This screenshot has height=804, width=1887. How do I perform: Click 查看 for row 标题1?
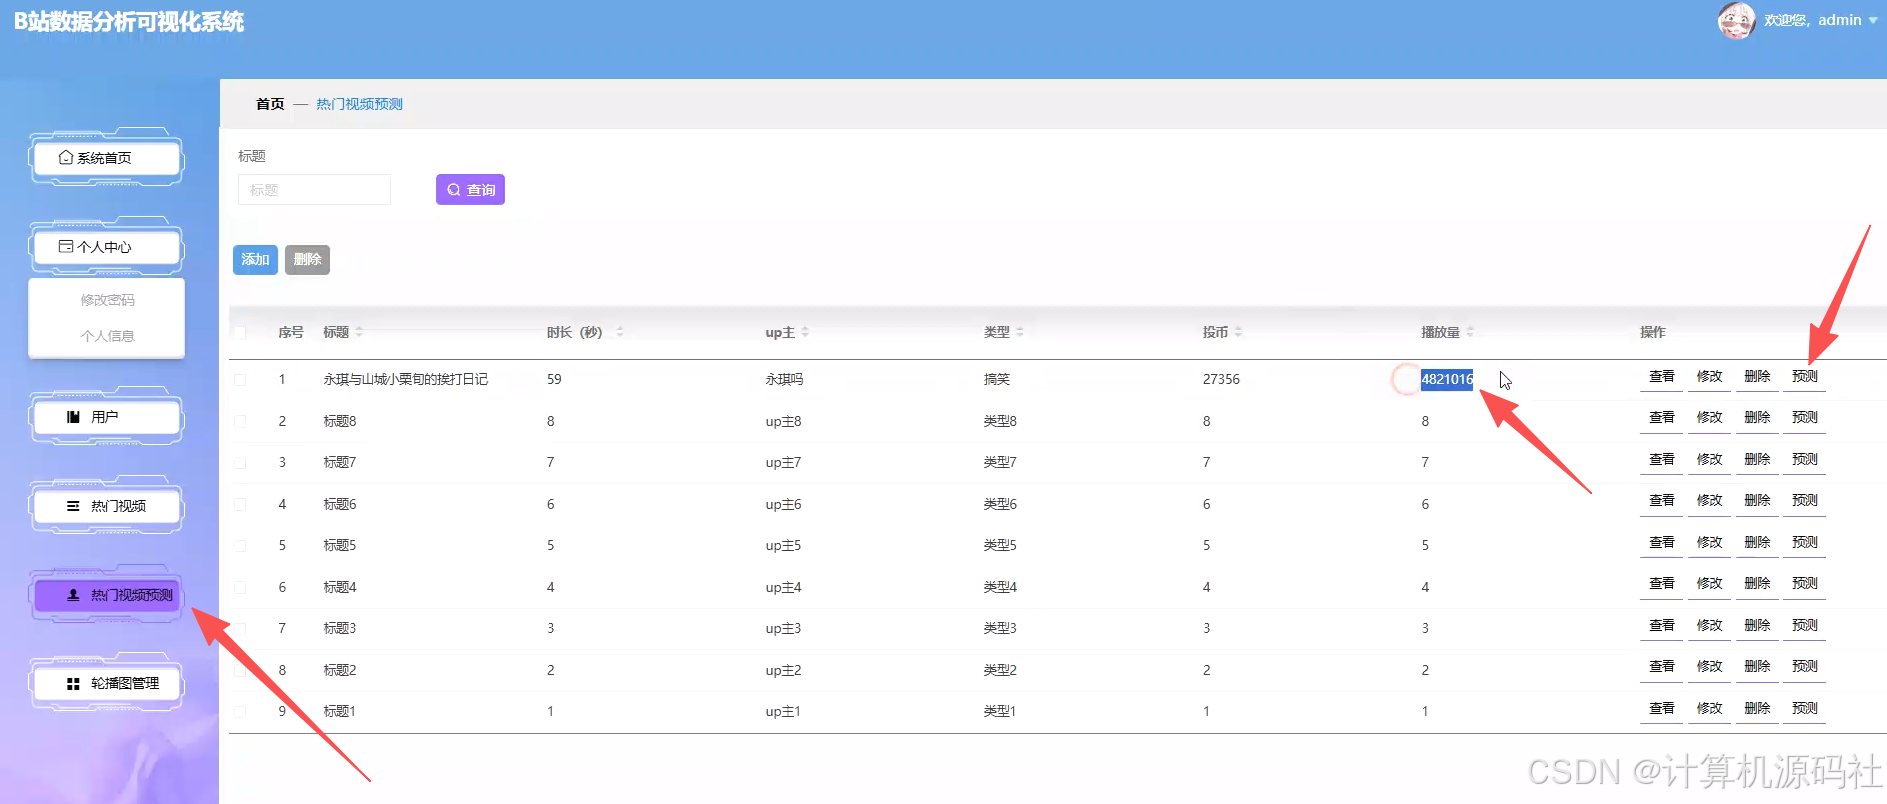coord(1661,709)
